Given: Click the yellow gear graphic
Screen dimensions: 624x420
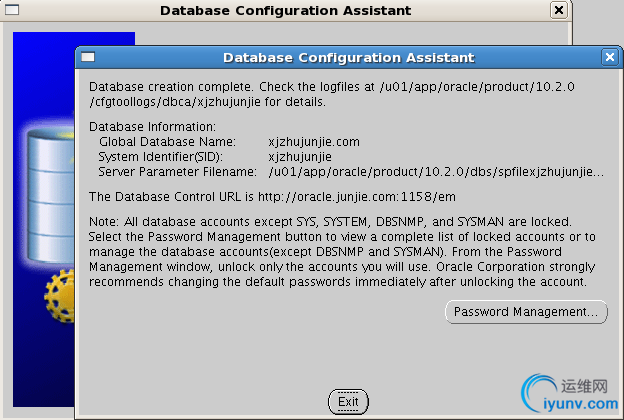Looking at the screenshot, I should (60, 298).
